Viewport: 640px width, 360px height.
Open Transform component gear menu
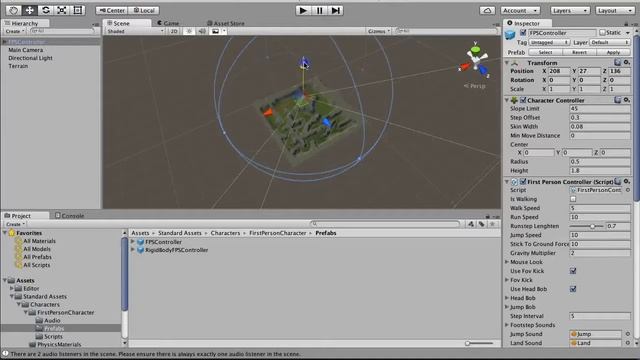click(627, 62)
